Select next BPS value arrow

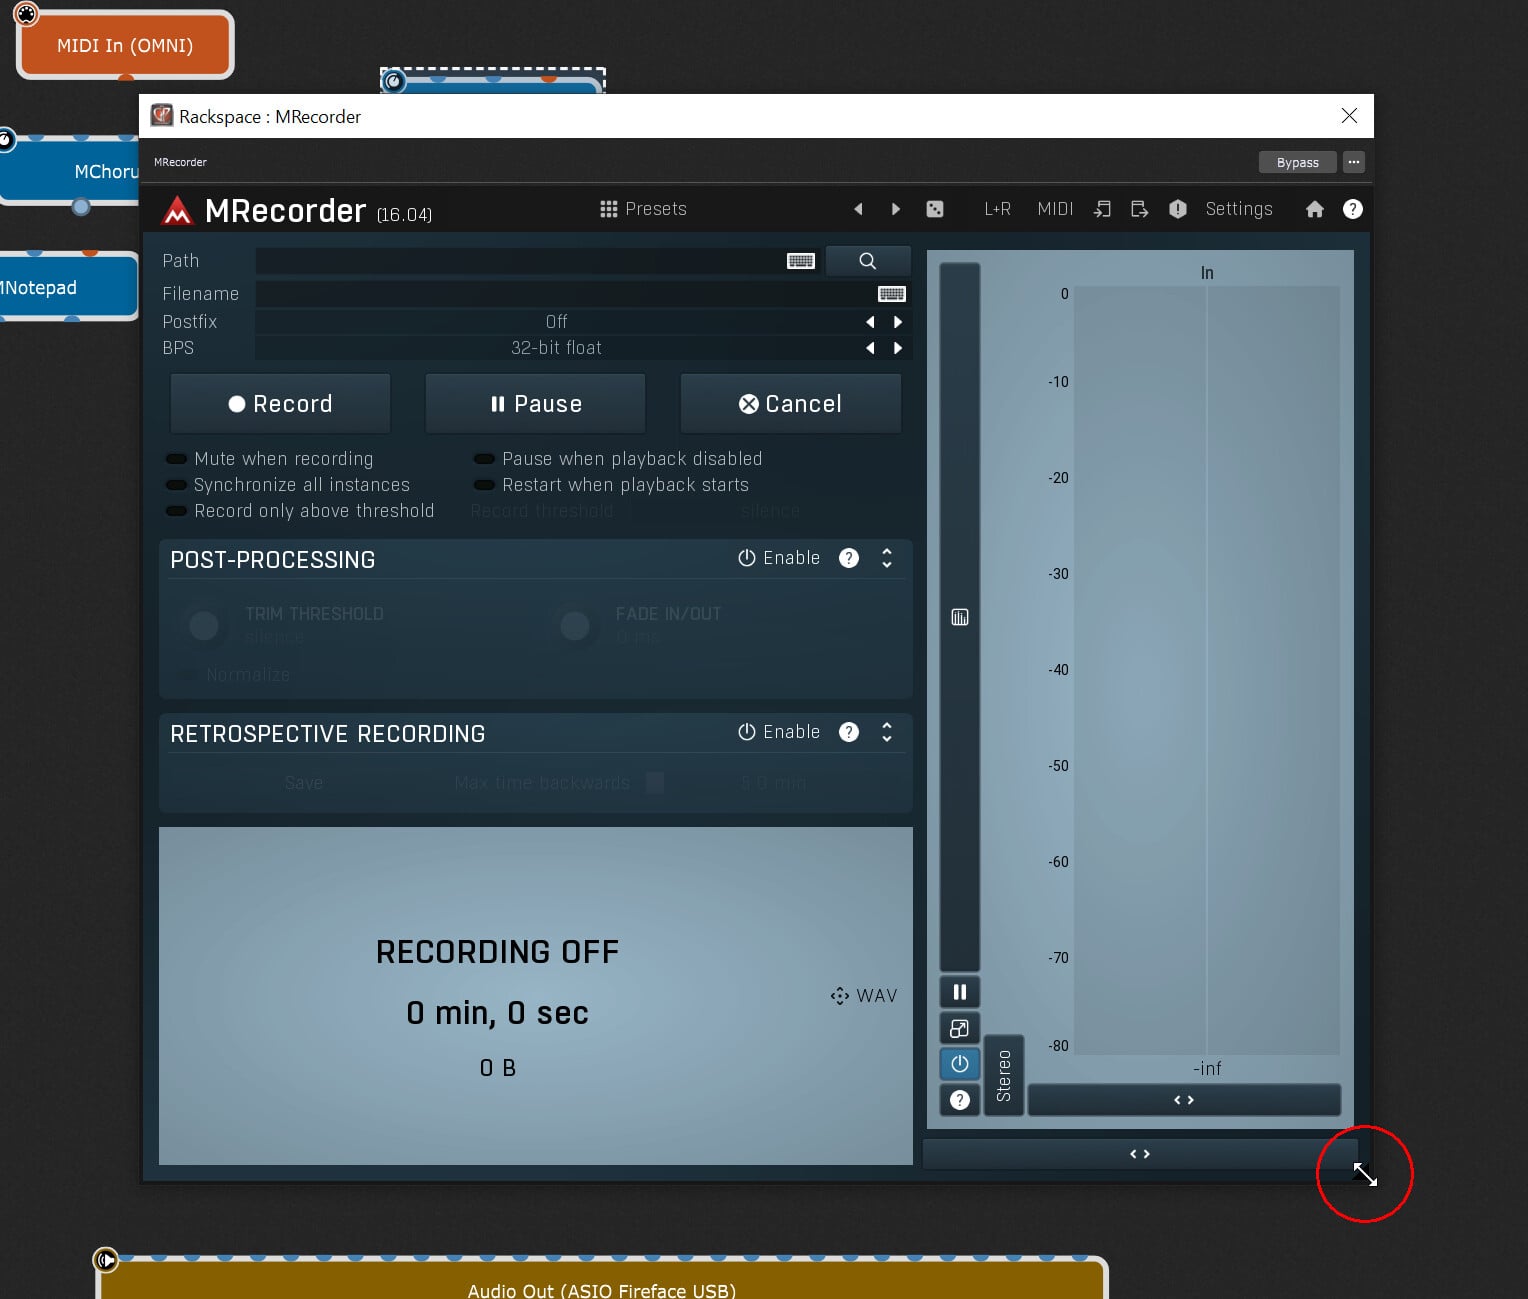pos(897,348)
